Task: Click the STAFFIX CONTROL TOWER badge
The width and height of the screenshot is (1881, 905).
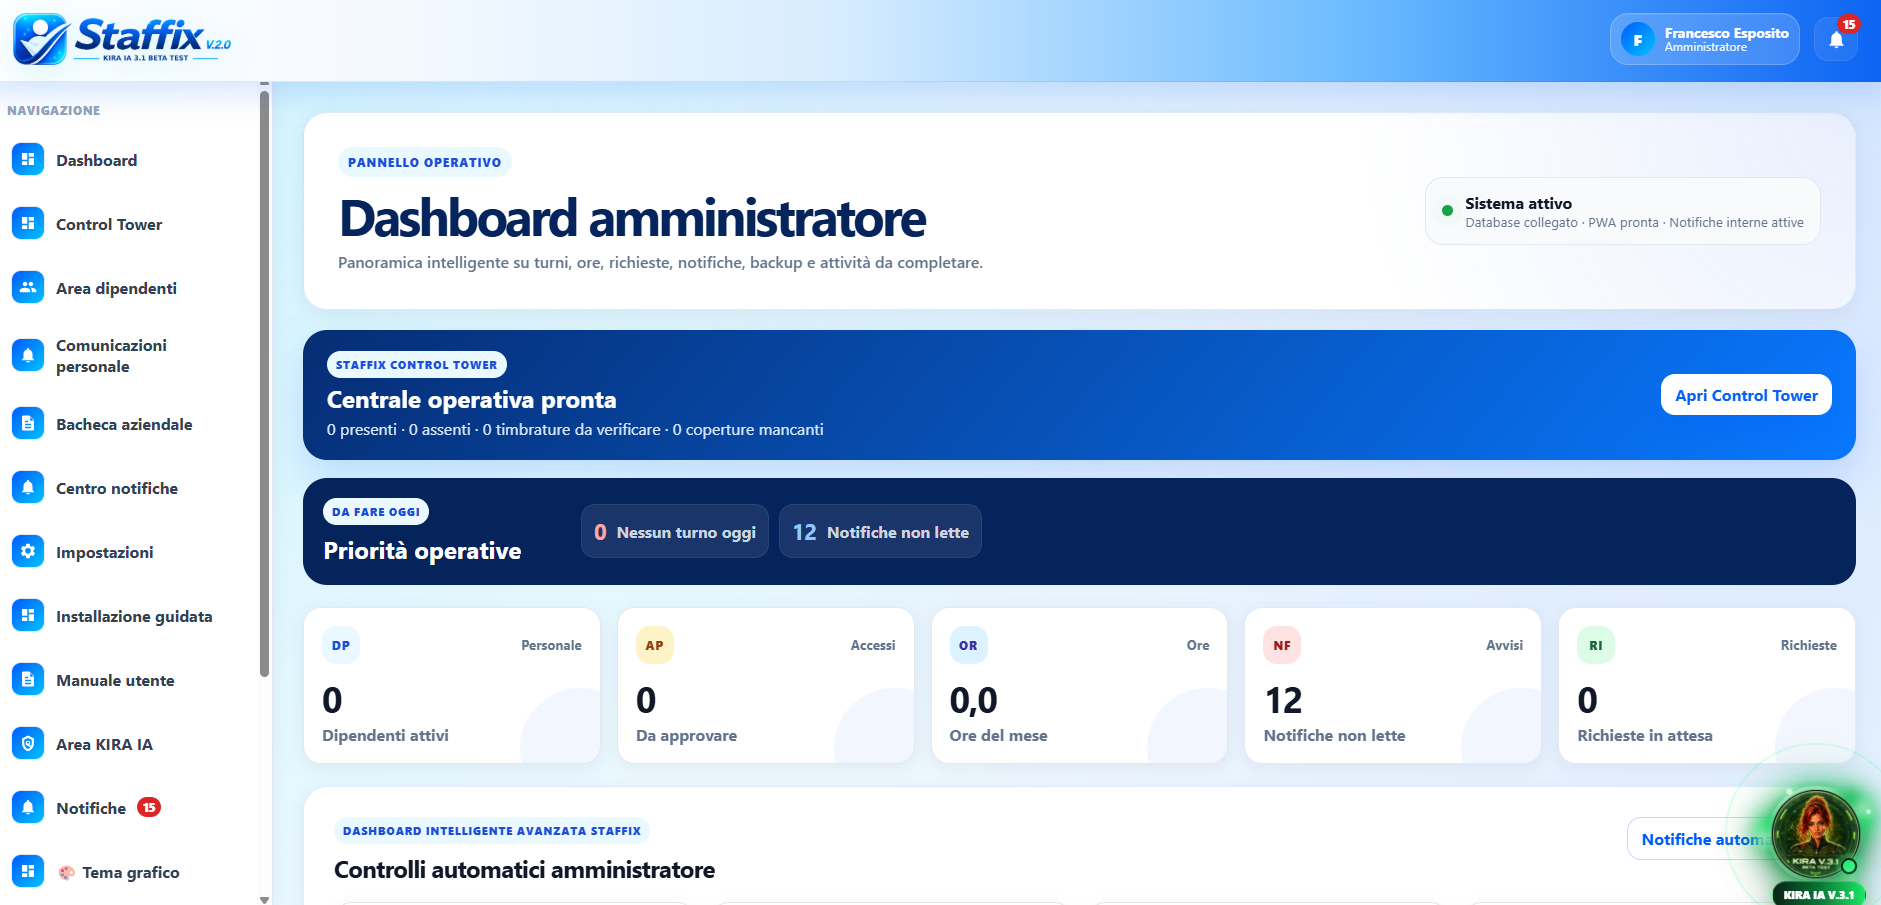Action: click(x=416, y=365)
